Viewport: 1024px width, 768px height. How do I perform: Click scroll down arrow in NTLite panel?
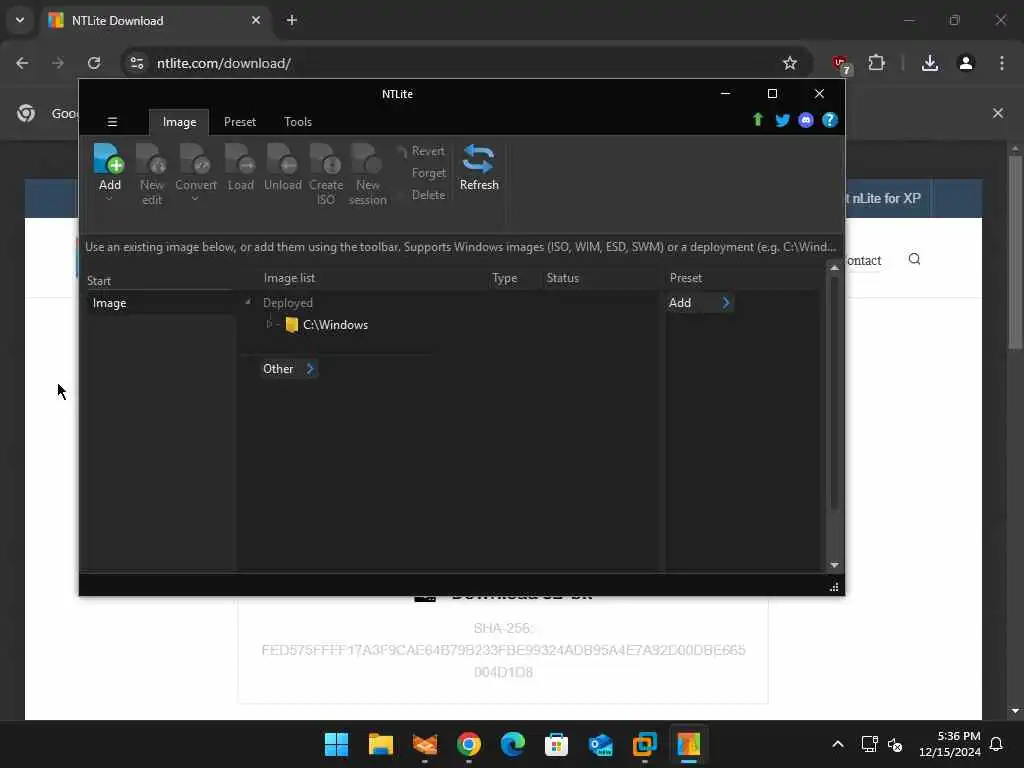pos(834,565)
